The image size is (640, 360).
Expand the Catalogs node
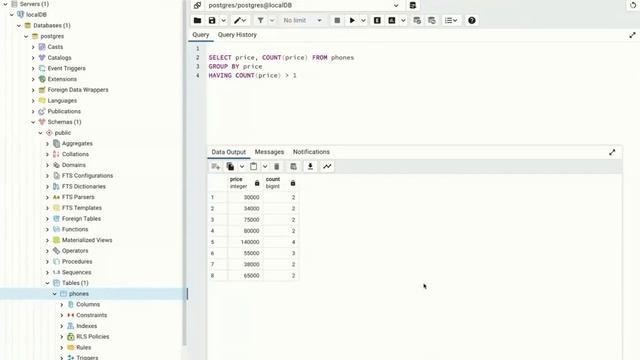point(33,58)
